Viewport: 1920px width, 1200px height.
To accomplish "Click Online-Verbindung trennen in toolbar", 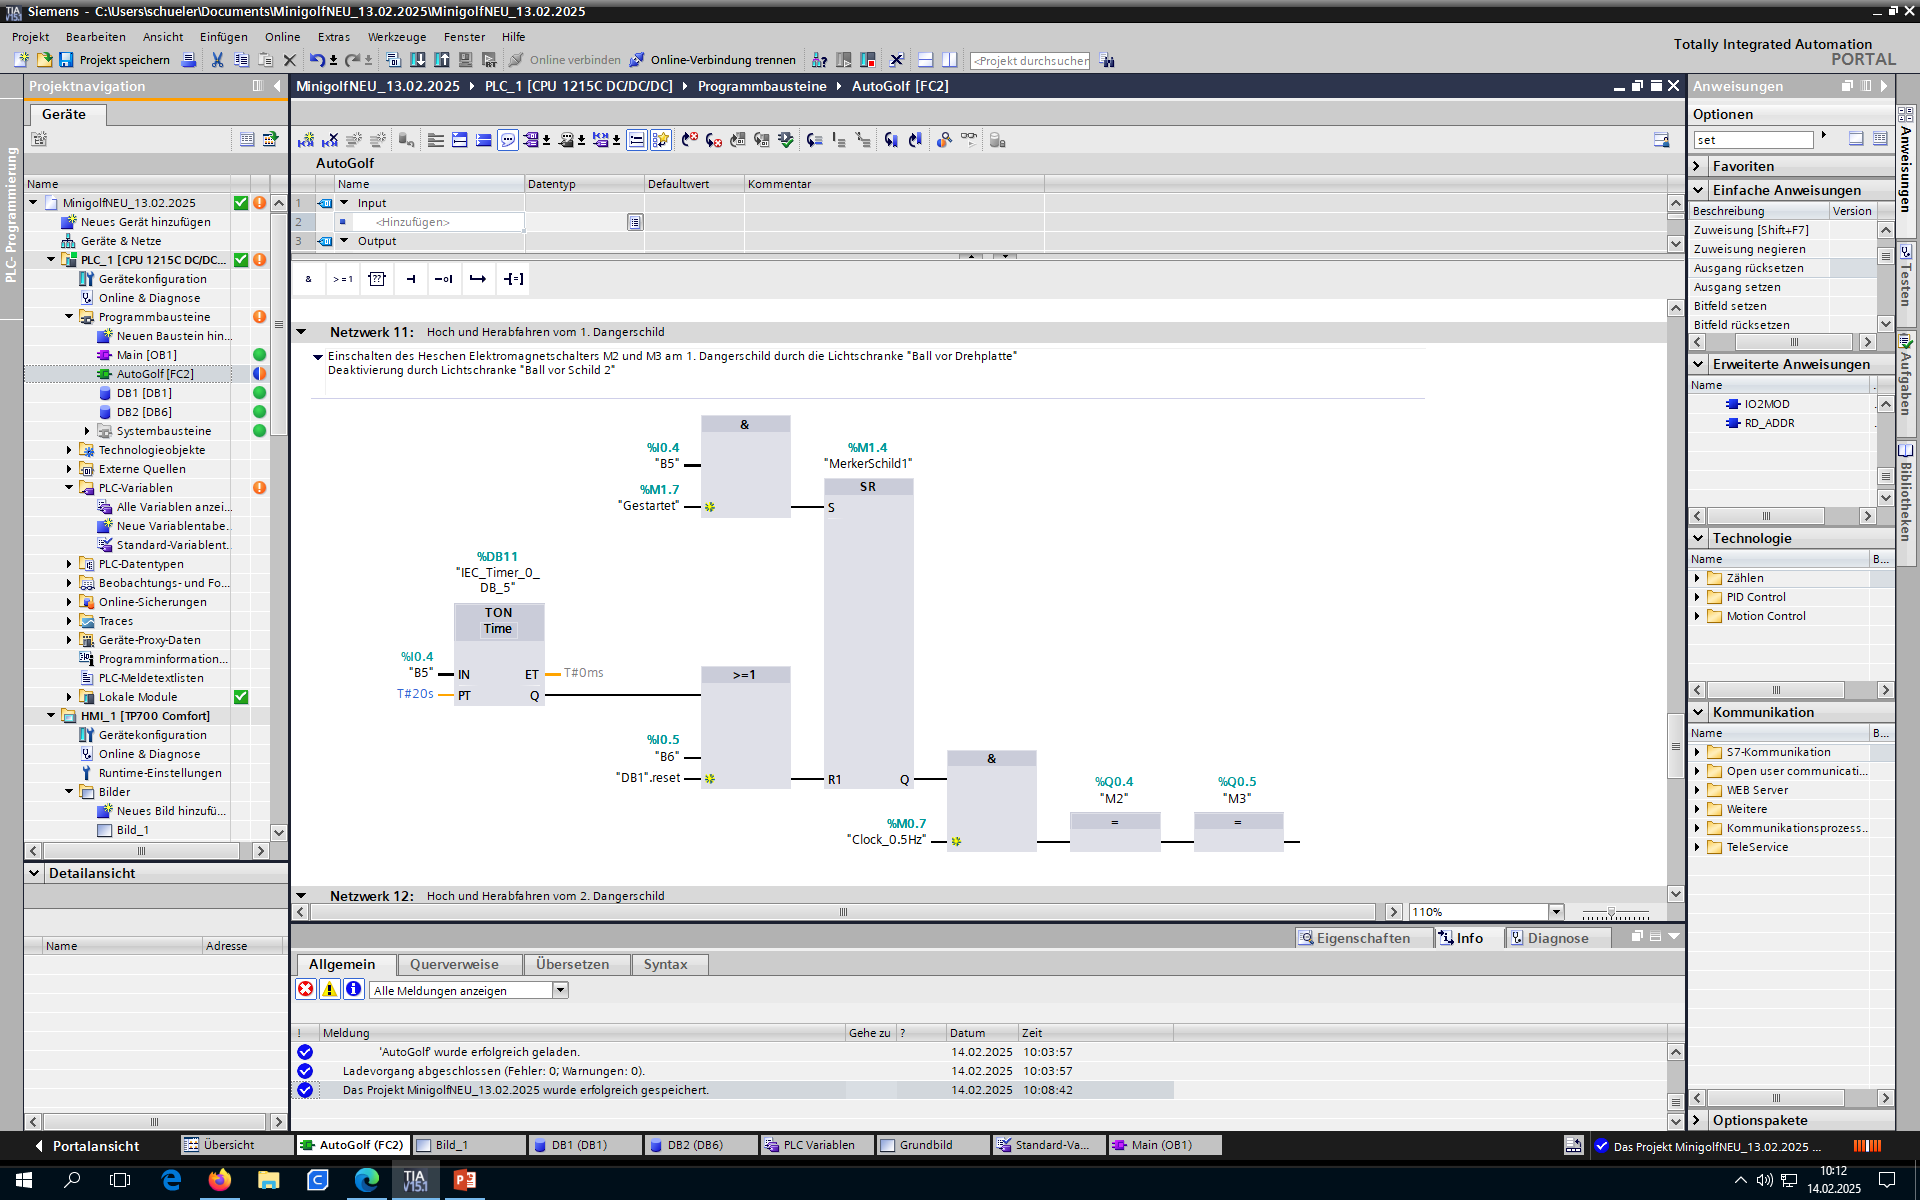I will tap(713, 60).
